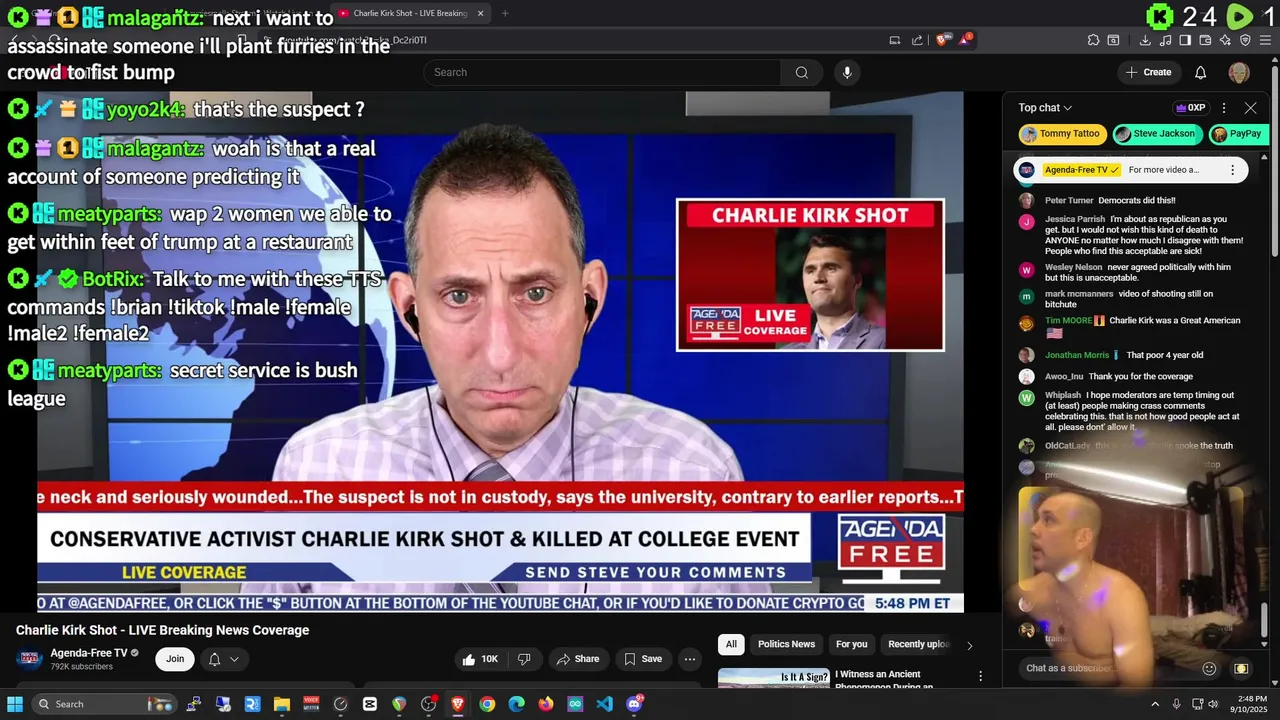Viewport: 1280px width, 720px height.
Task: Click the Agenda-Free TV channel avatar
Action: point(30,658)
